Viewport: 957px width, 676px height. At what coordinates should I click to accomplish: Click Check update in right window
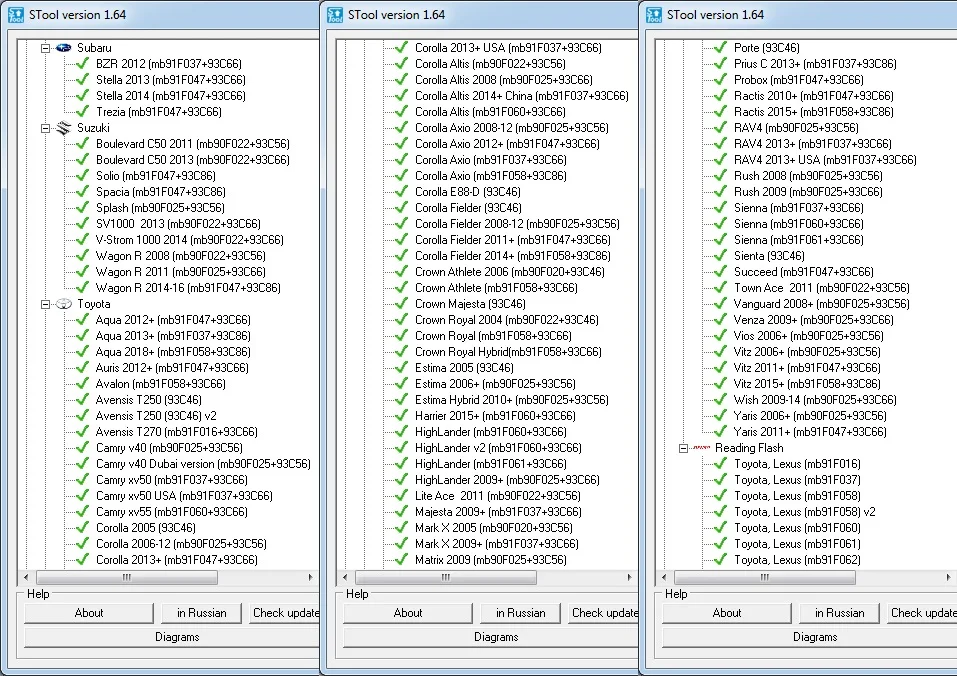922,613
